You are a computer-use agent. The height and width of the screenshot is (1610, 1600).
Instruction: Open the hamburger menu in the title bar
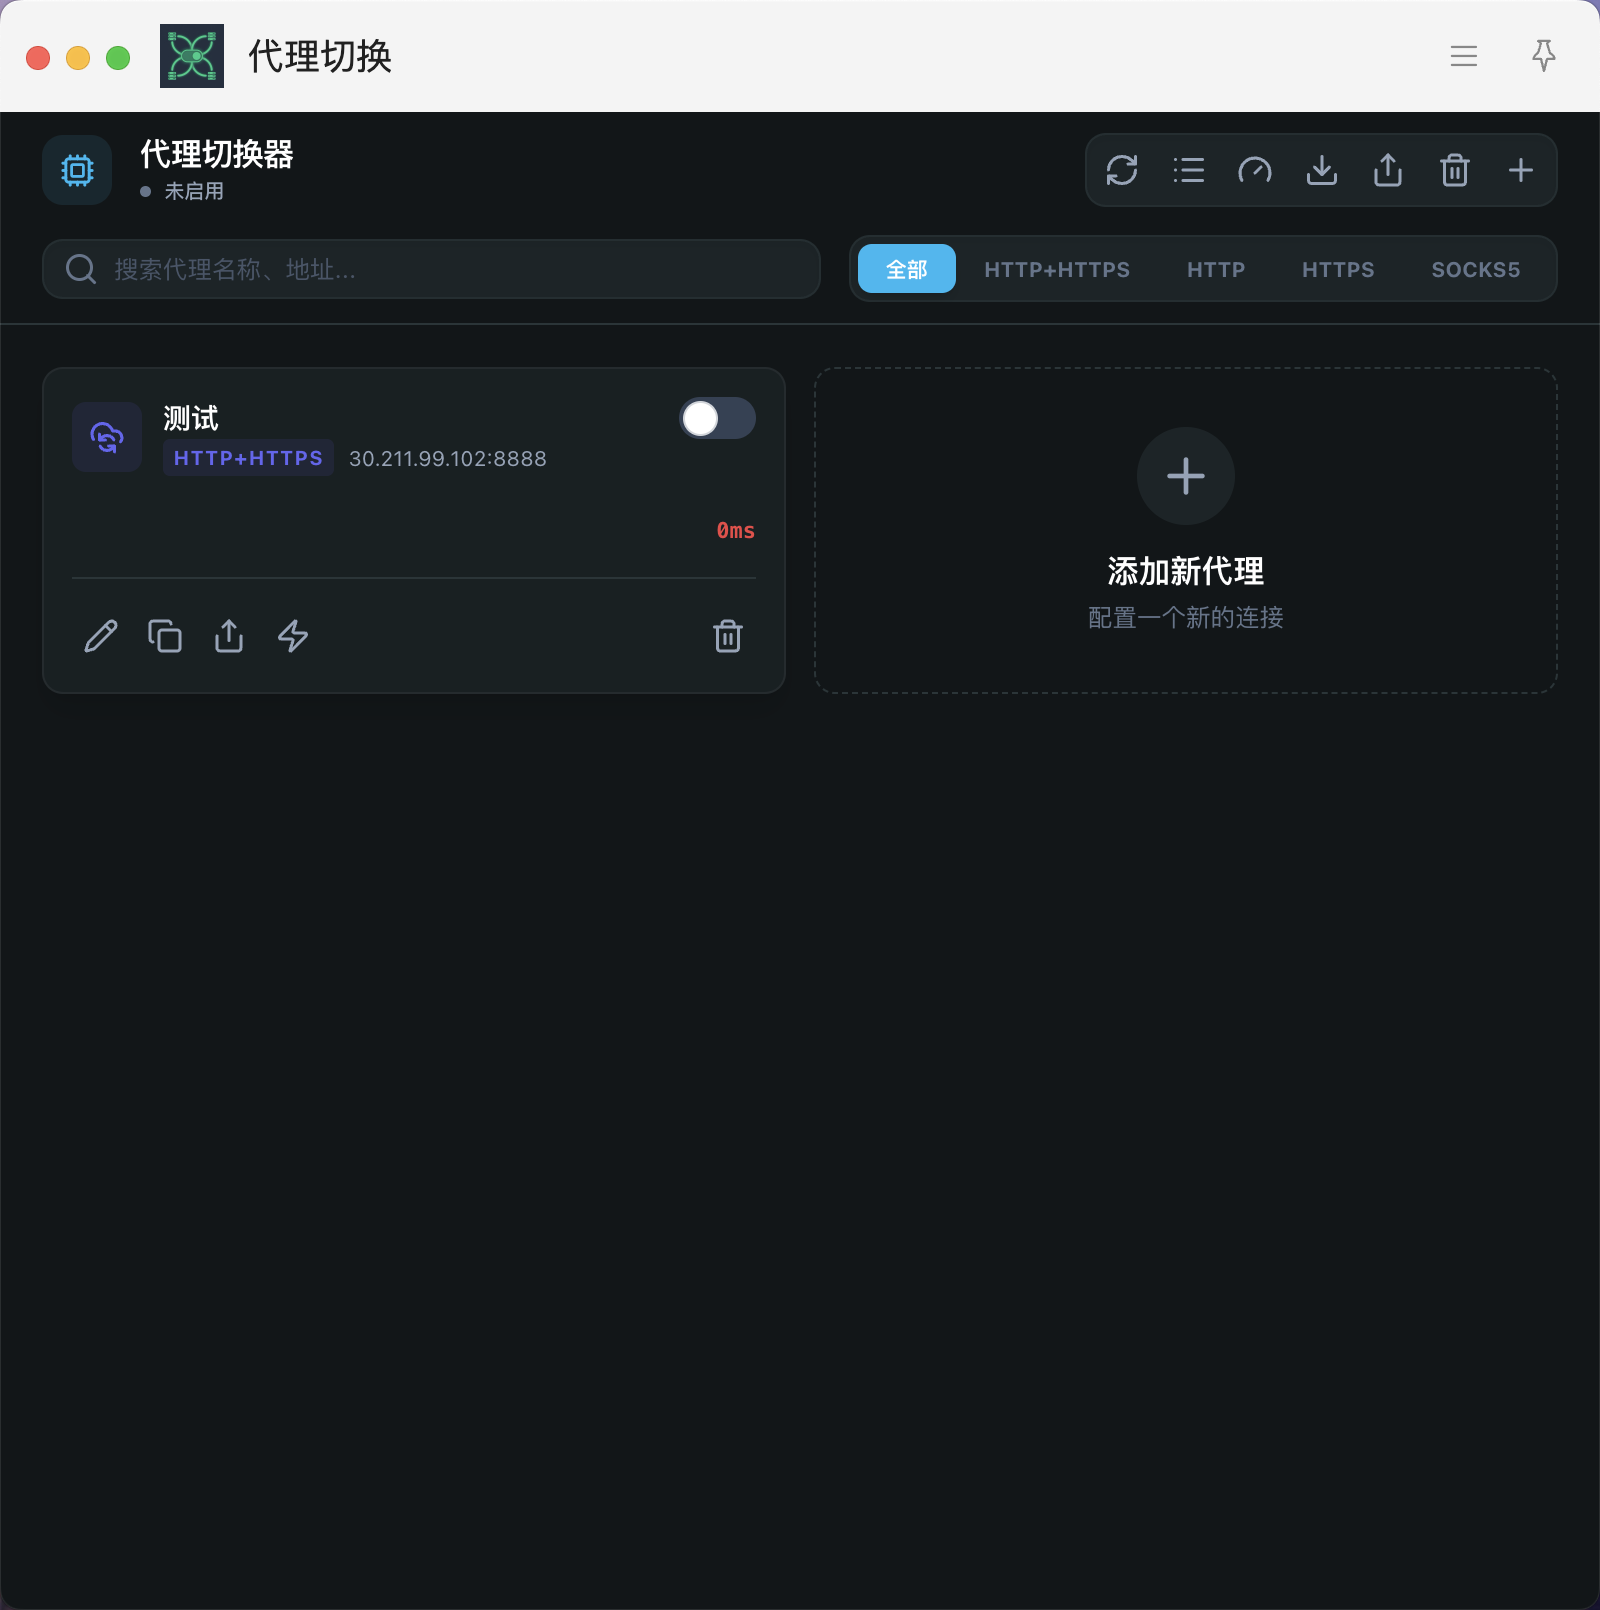tap(1464, 56)
